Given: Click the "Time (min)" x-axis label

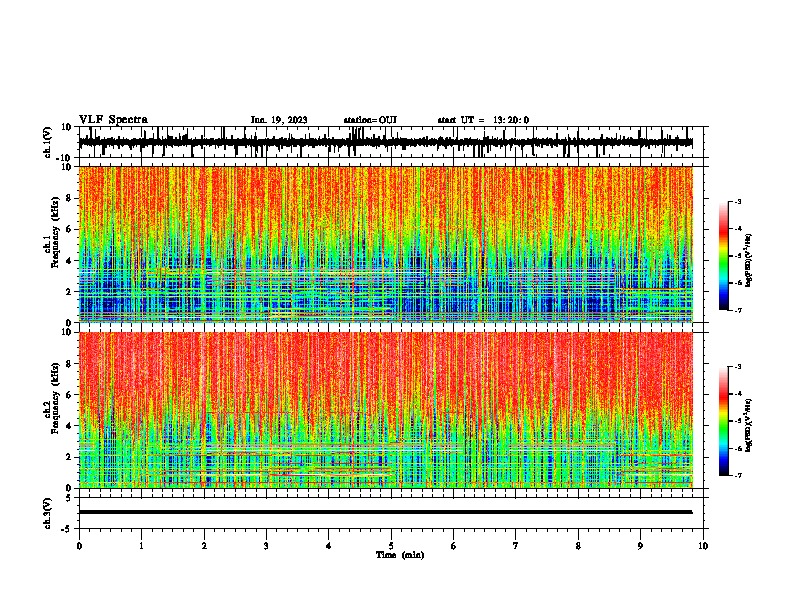Looking at the screenshot, I should click(400, 555).
